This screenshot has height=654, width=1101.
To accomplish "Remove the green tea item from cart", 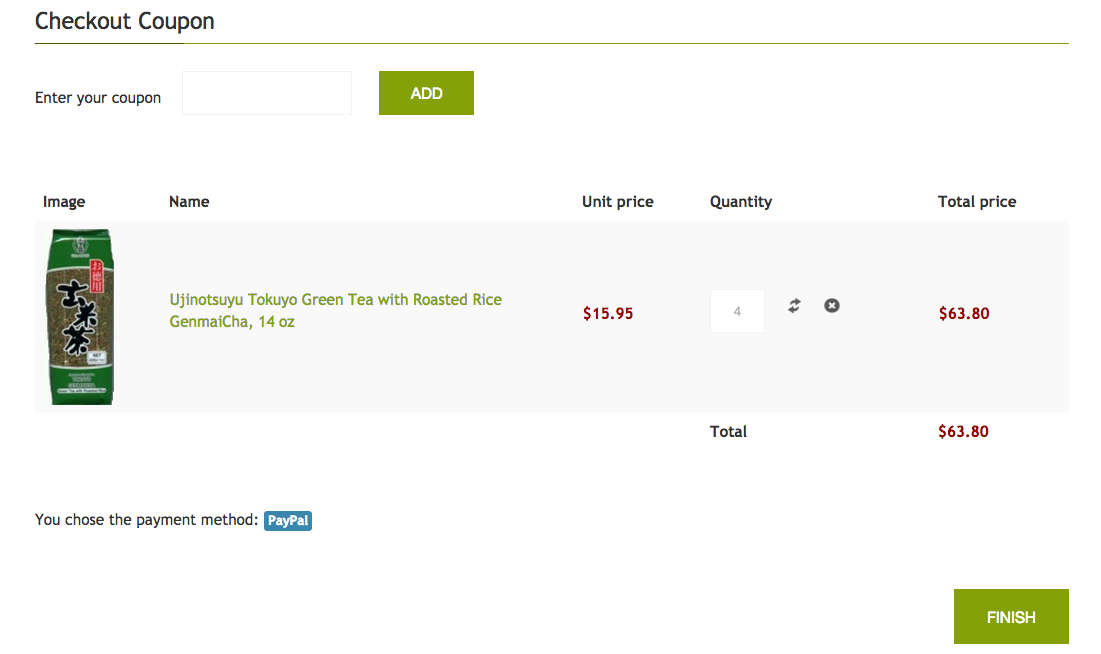I will point(832,305).
